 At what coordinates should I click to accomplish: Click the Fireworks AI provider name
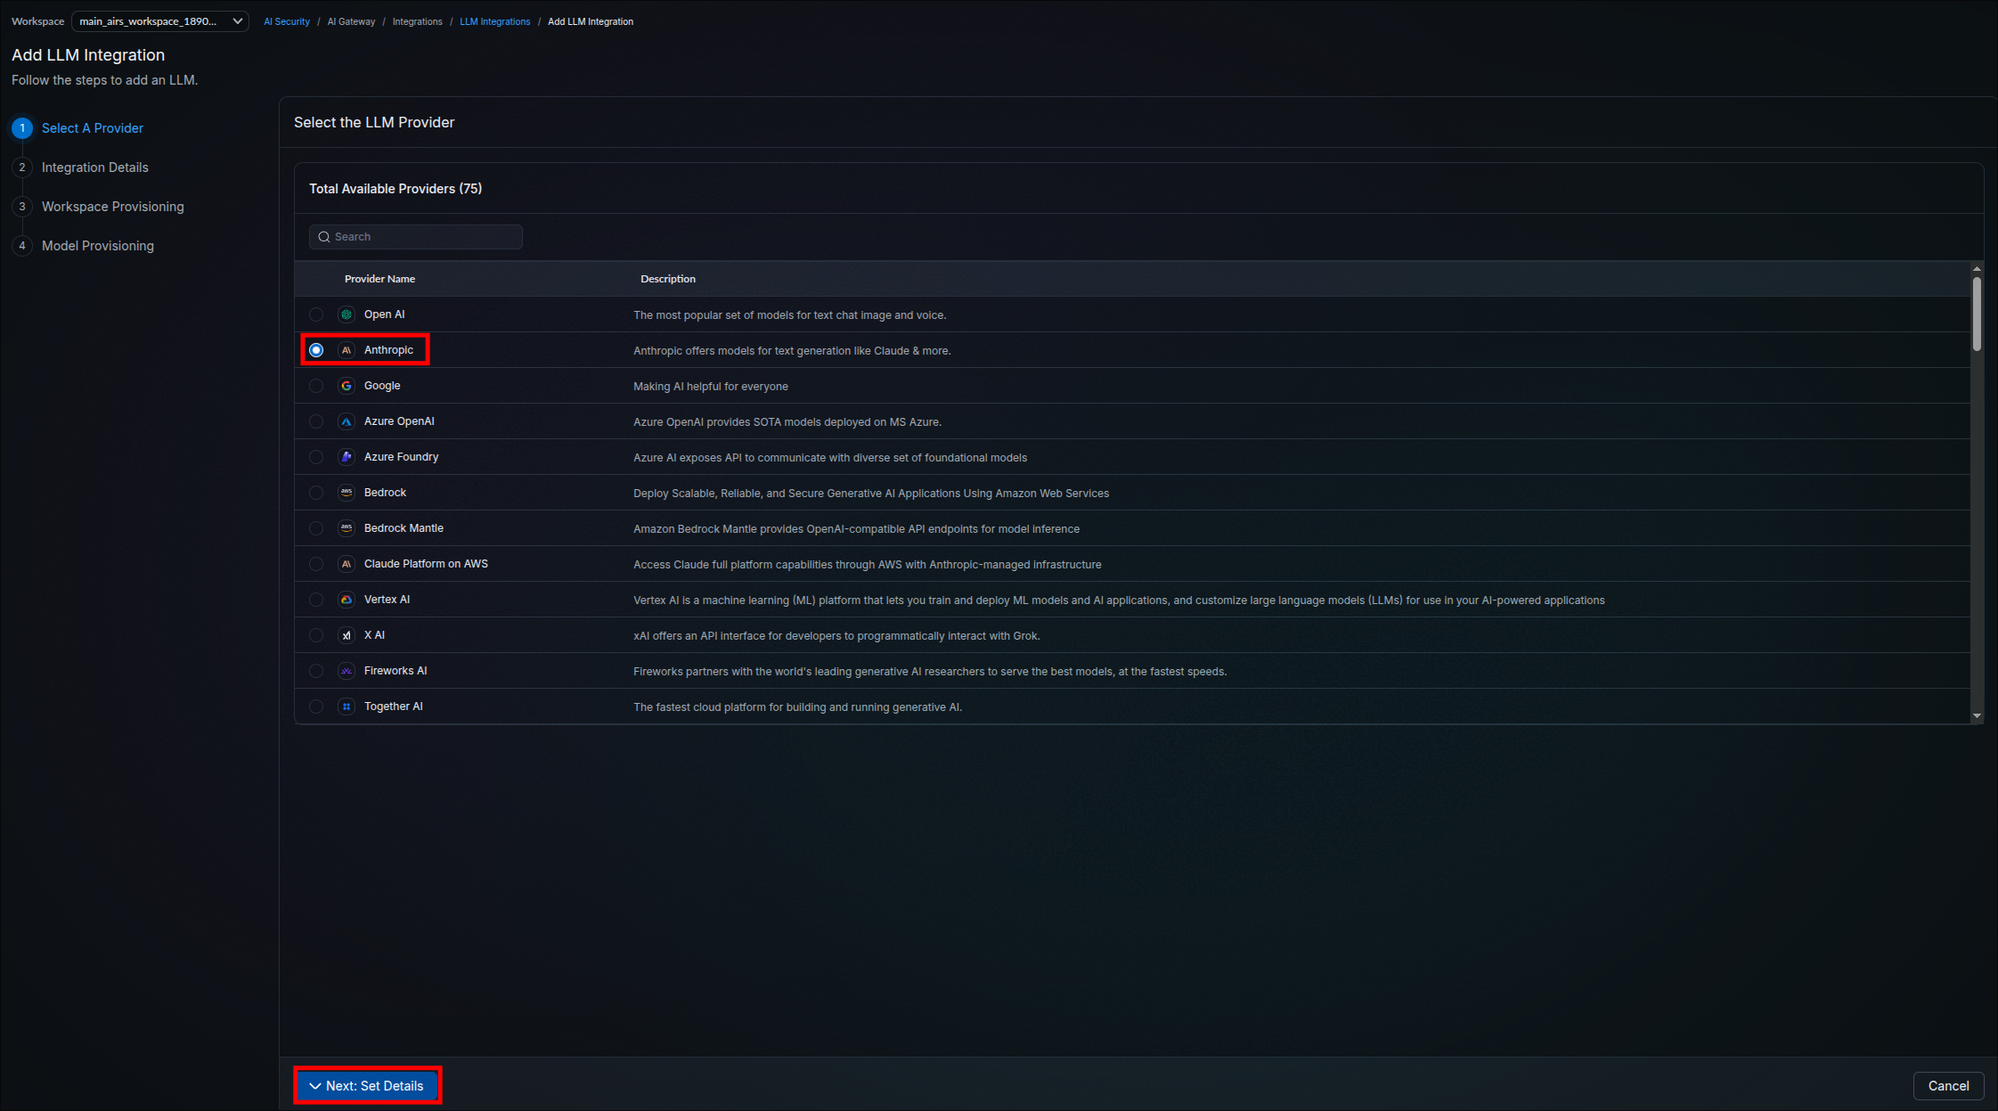395,671
